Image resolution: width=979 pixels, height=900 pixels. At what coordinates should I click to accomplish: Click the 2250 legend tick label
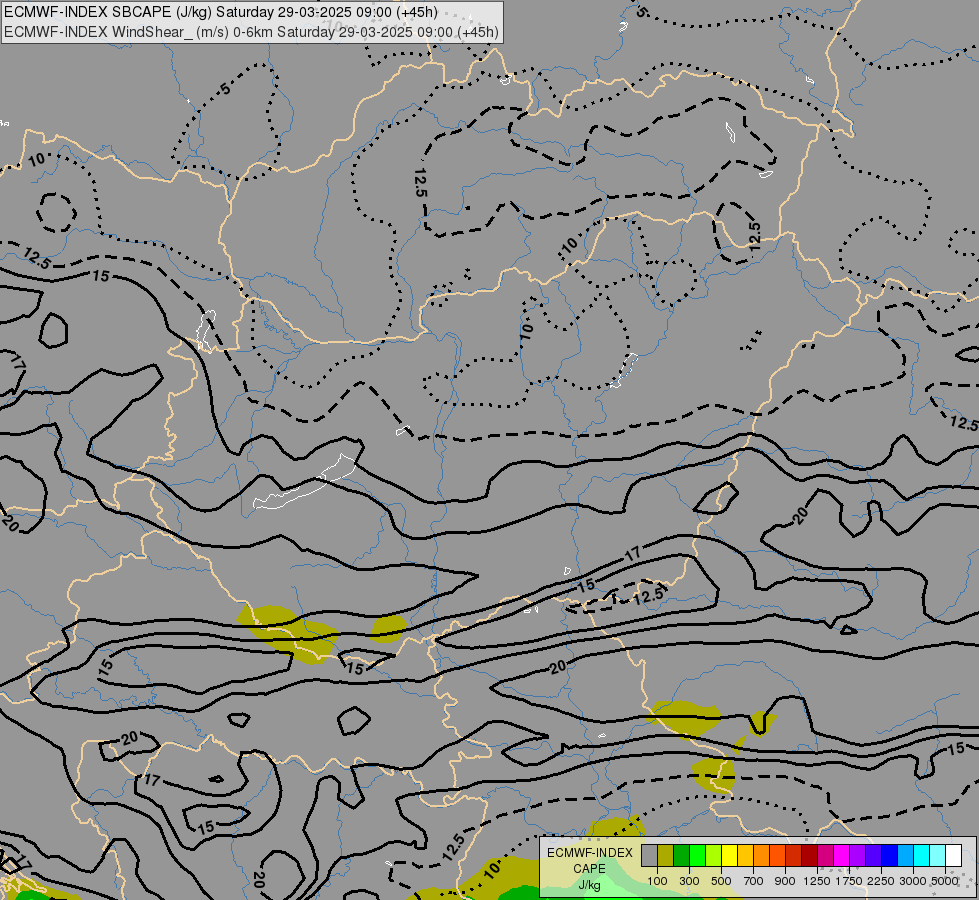881,881
